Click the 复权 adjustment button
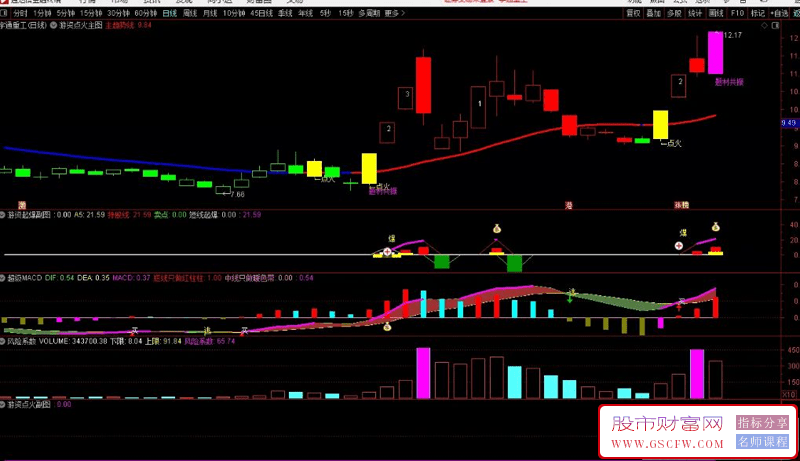Screen dimensions: 800x461 tap(633, 13)
